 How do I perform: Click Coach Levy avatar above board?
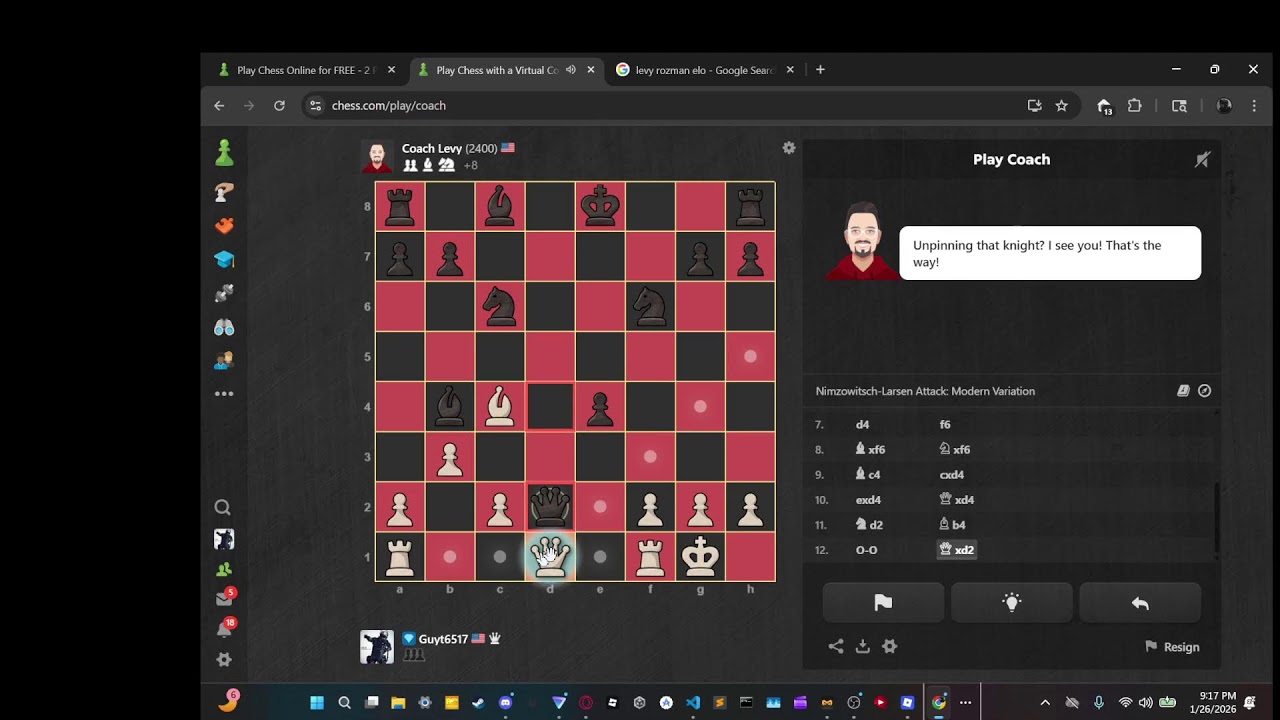377,157
